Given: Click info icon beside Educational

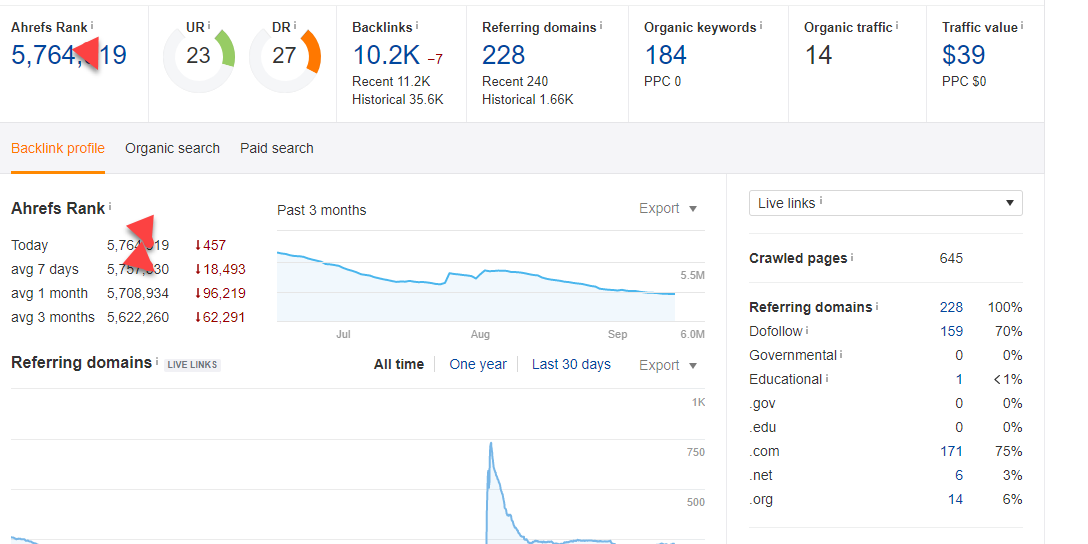Looking at the screenshot, I should coord(826,378).
